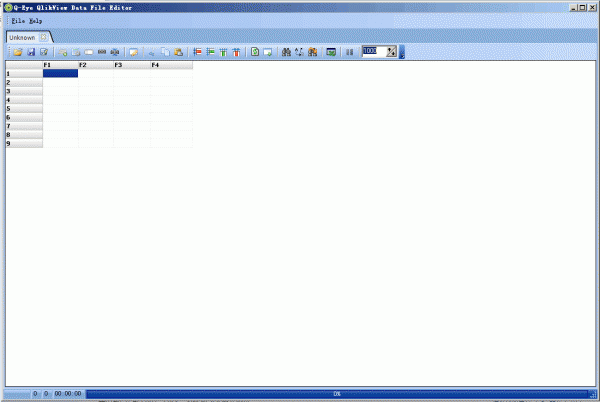Expand the toolbar overflow options arrow
The image size is (600, 402).
[402, 52]
